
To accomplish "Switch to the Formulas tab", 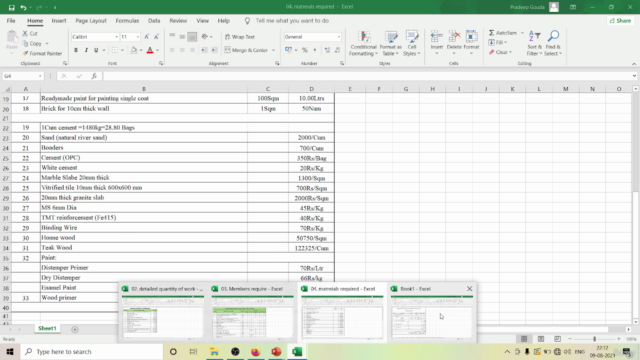I will point(127,21).
